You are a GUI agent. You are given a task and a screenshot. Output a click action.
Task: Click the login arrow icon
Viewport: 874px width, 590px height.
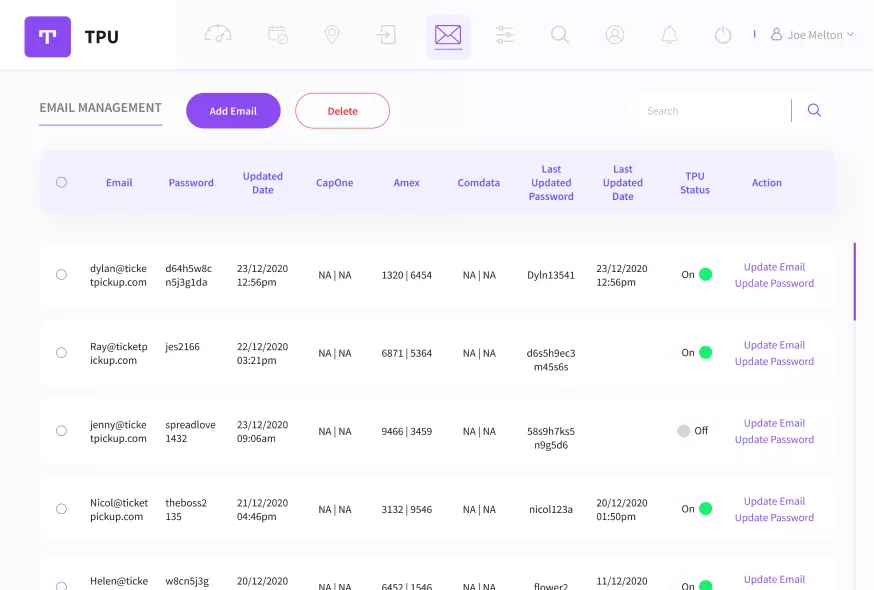pos(386,35)
